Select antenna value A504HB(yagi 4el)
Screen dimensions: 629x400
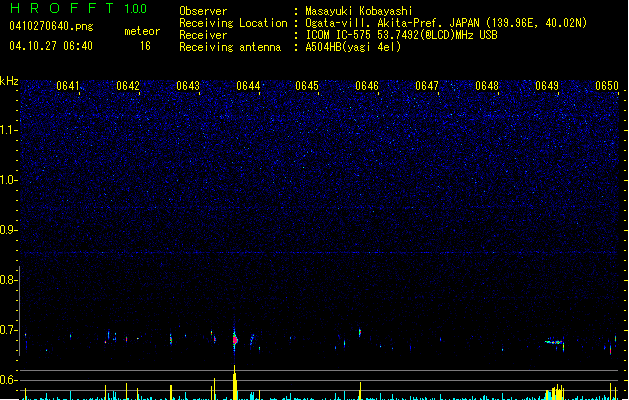click(x=353, y=47)
